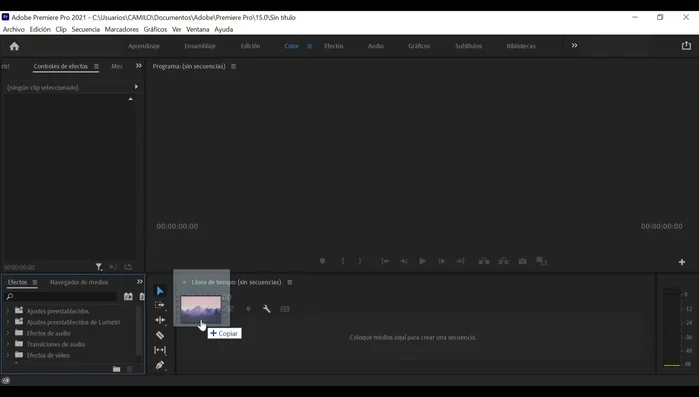
Task: Open timeline display settings wrench
Action: (x=267, y=309)
